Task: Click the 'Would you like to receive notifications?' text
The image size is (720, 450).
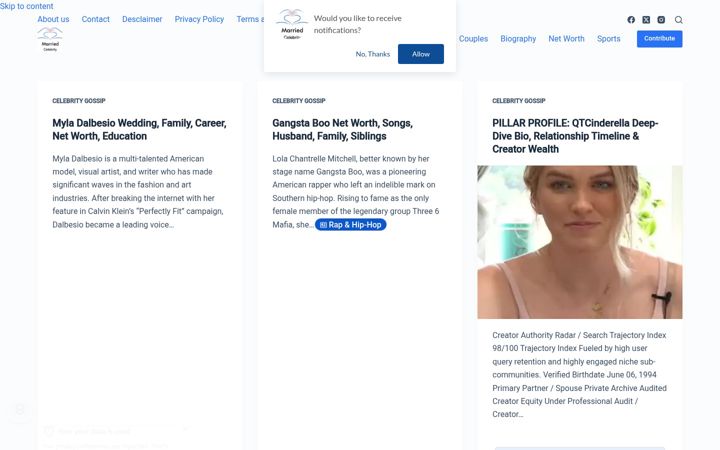Action: pyautogui.click(x=358, y=24)
